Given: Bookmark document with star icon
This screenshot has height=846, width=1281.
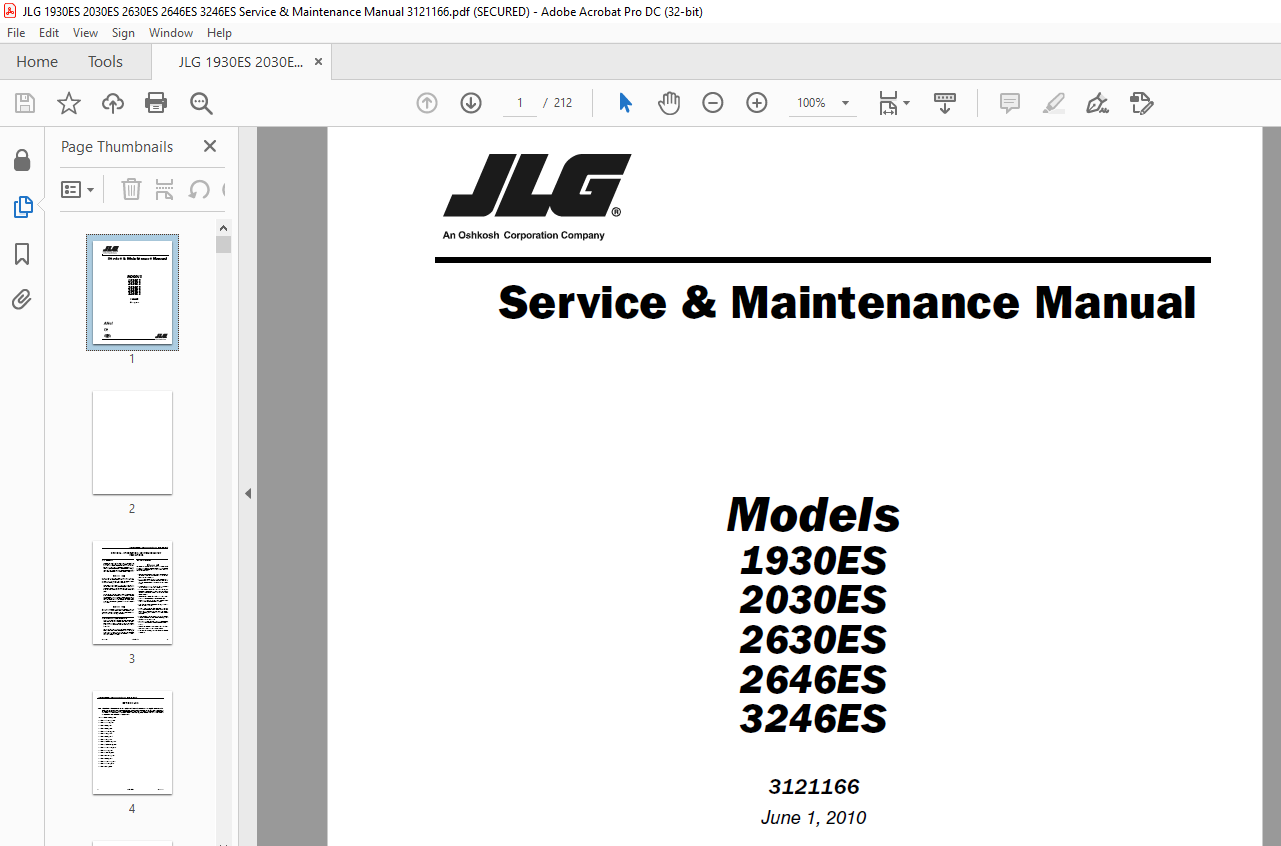Looking at the screenshot, I should (x=69, y=103).
